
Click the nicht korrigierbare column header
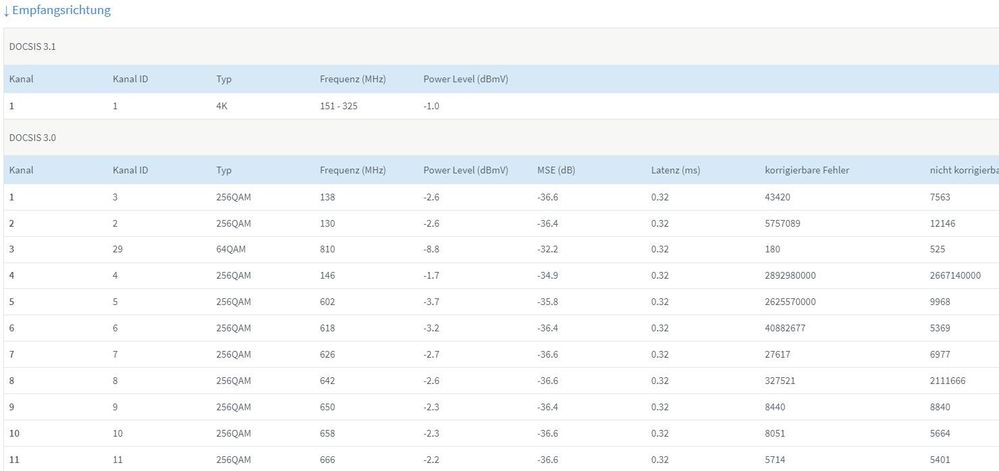click(964, 170)
